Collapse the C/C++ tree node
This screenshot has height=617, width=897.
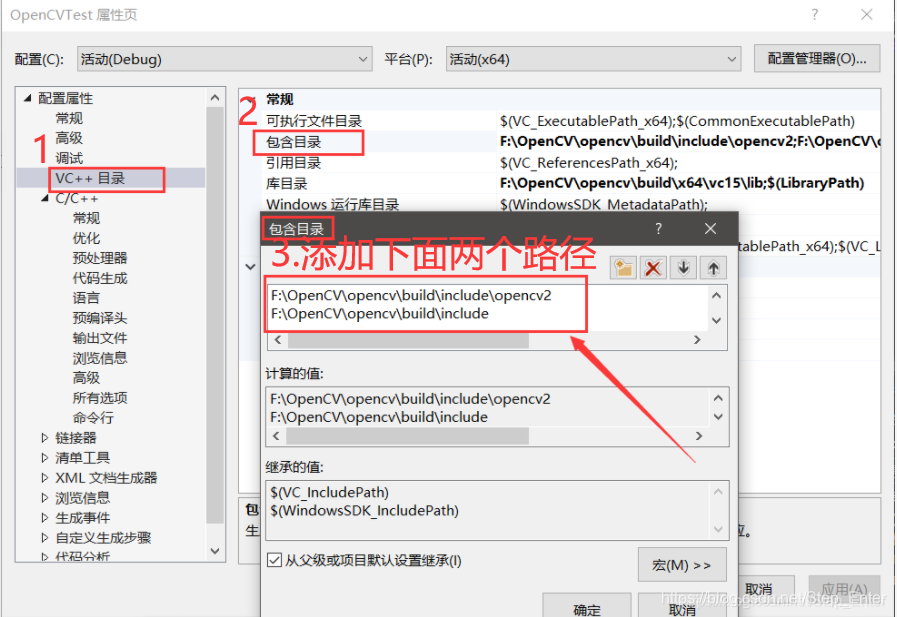coord(45,198)
